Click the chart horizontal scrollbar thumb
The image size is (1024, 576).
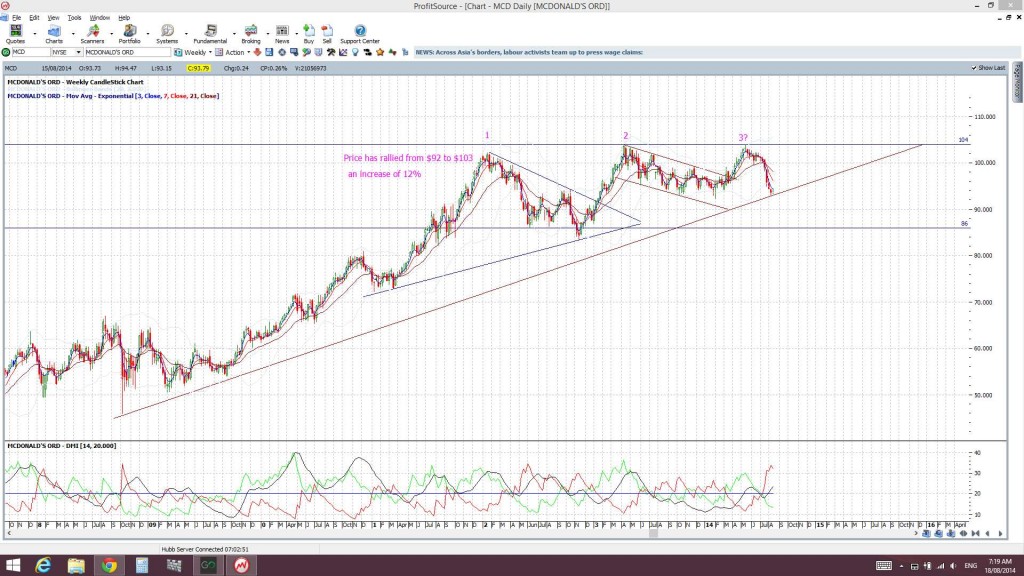point(653,534)
